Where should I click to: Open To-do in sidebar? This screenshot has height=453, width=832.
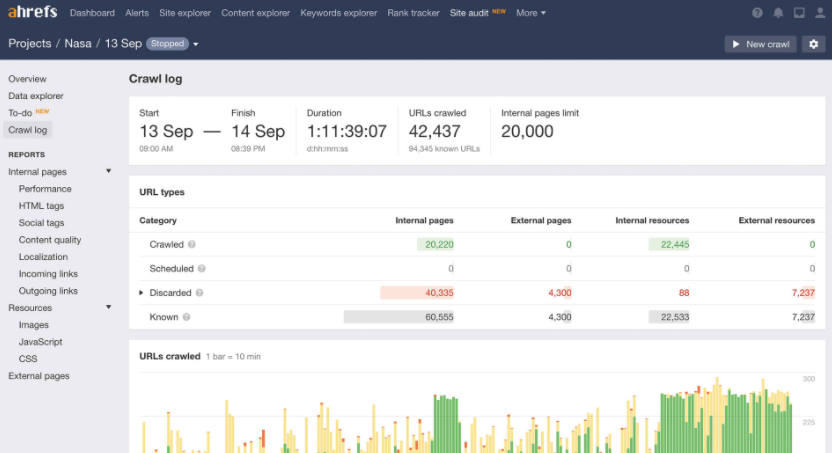click(x=20, y=113)
